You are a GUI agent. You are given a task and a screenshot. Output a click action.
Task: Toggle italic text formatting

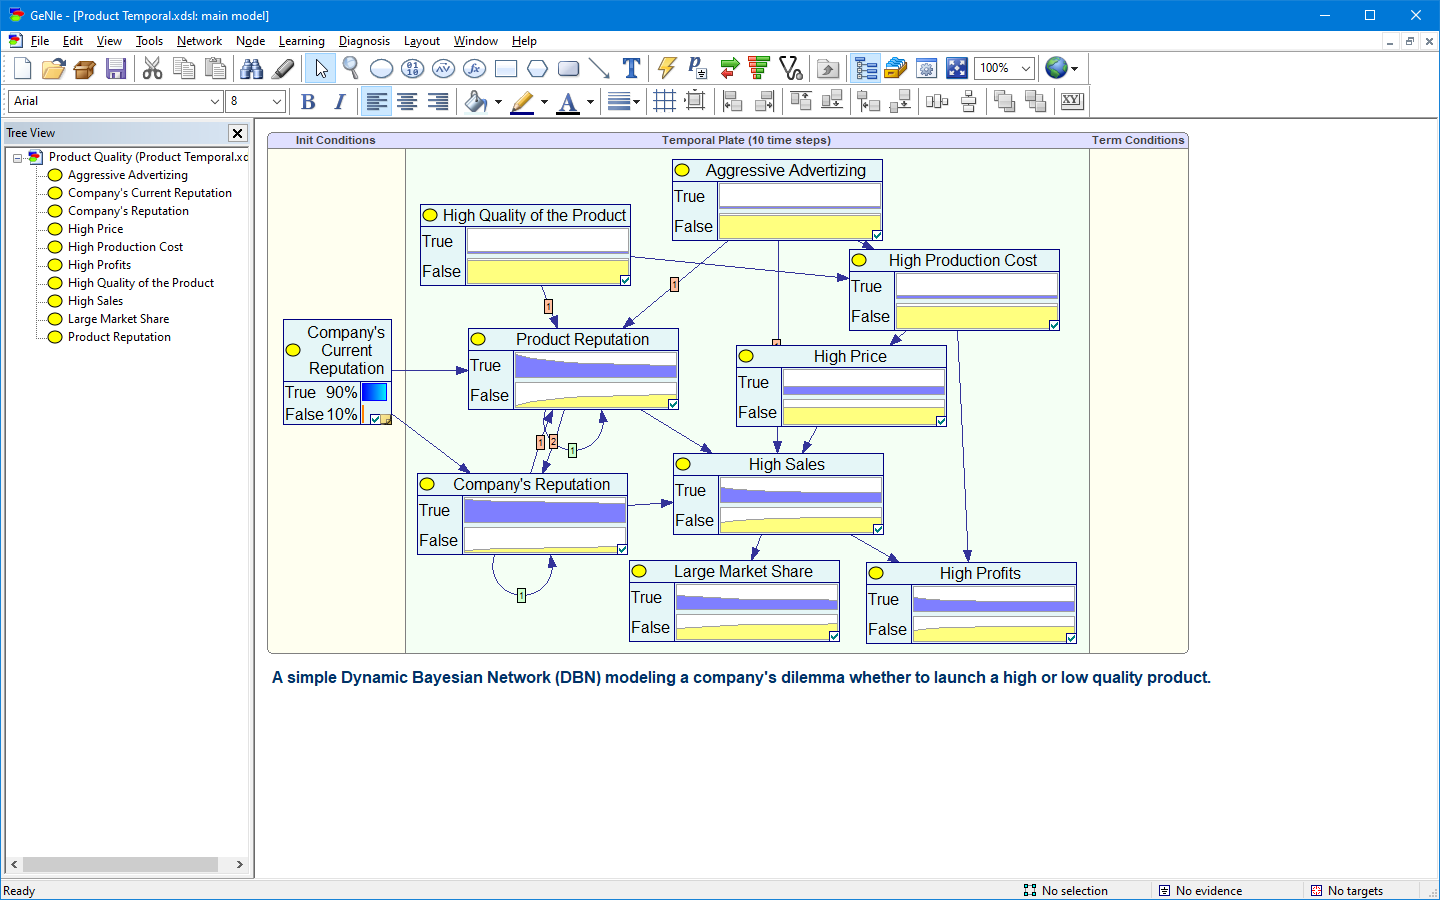point(339,101)
